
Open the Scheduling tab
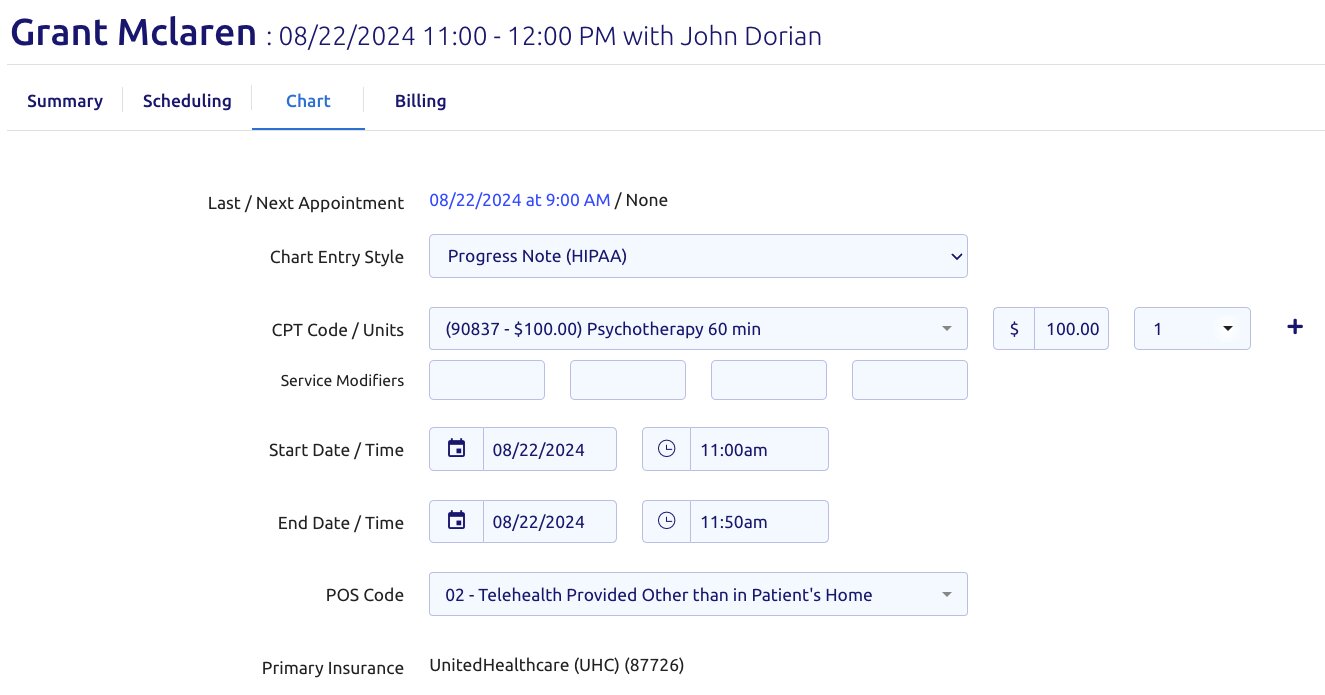tap(187, 101)
